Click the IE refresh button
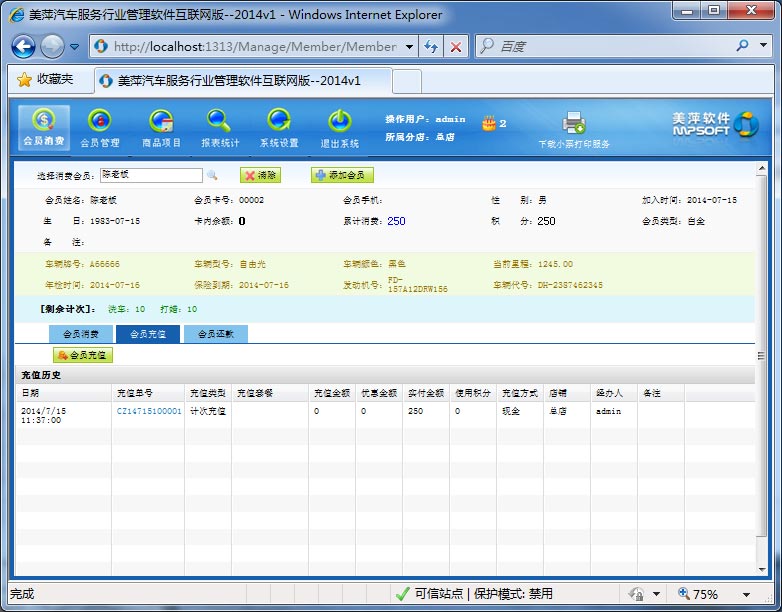 [431, 47]
